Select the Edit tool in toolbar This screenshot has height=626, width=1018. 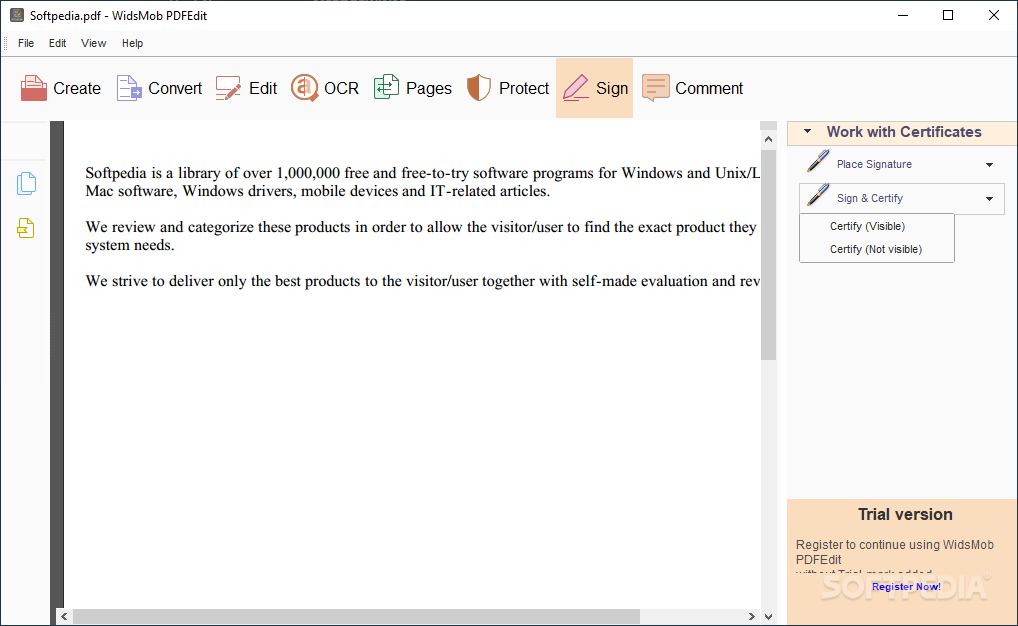click(x=247, y=88)
